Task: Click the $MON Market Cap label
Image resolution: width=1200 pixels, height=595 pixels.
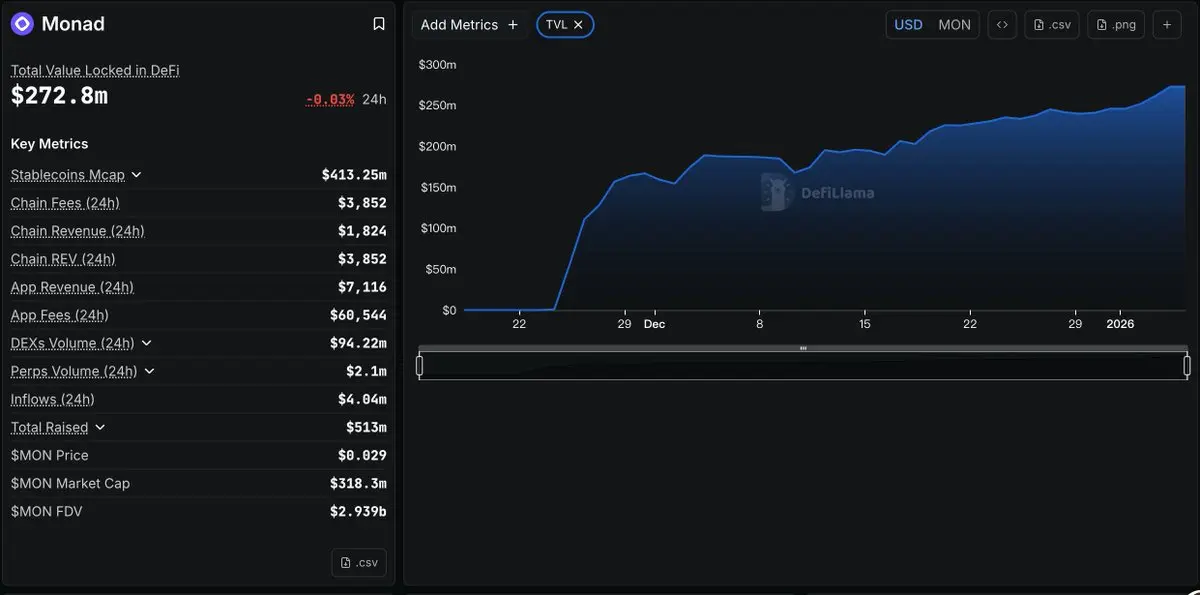Action: [x=71, y=483]
